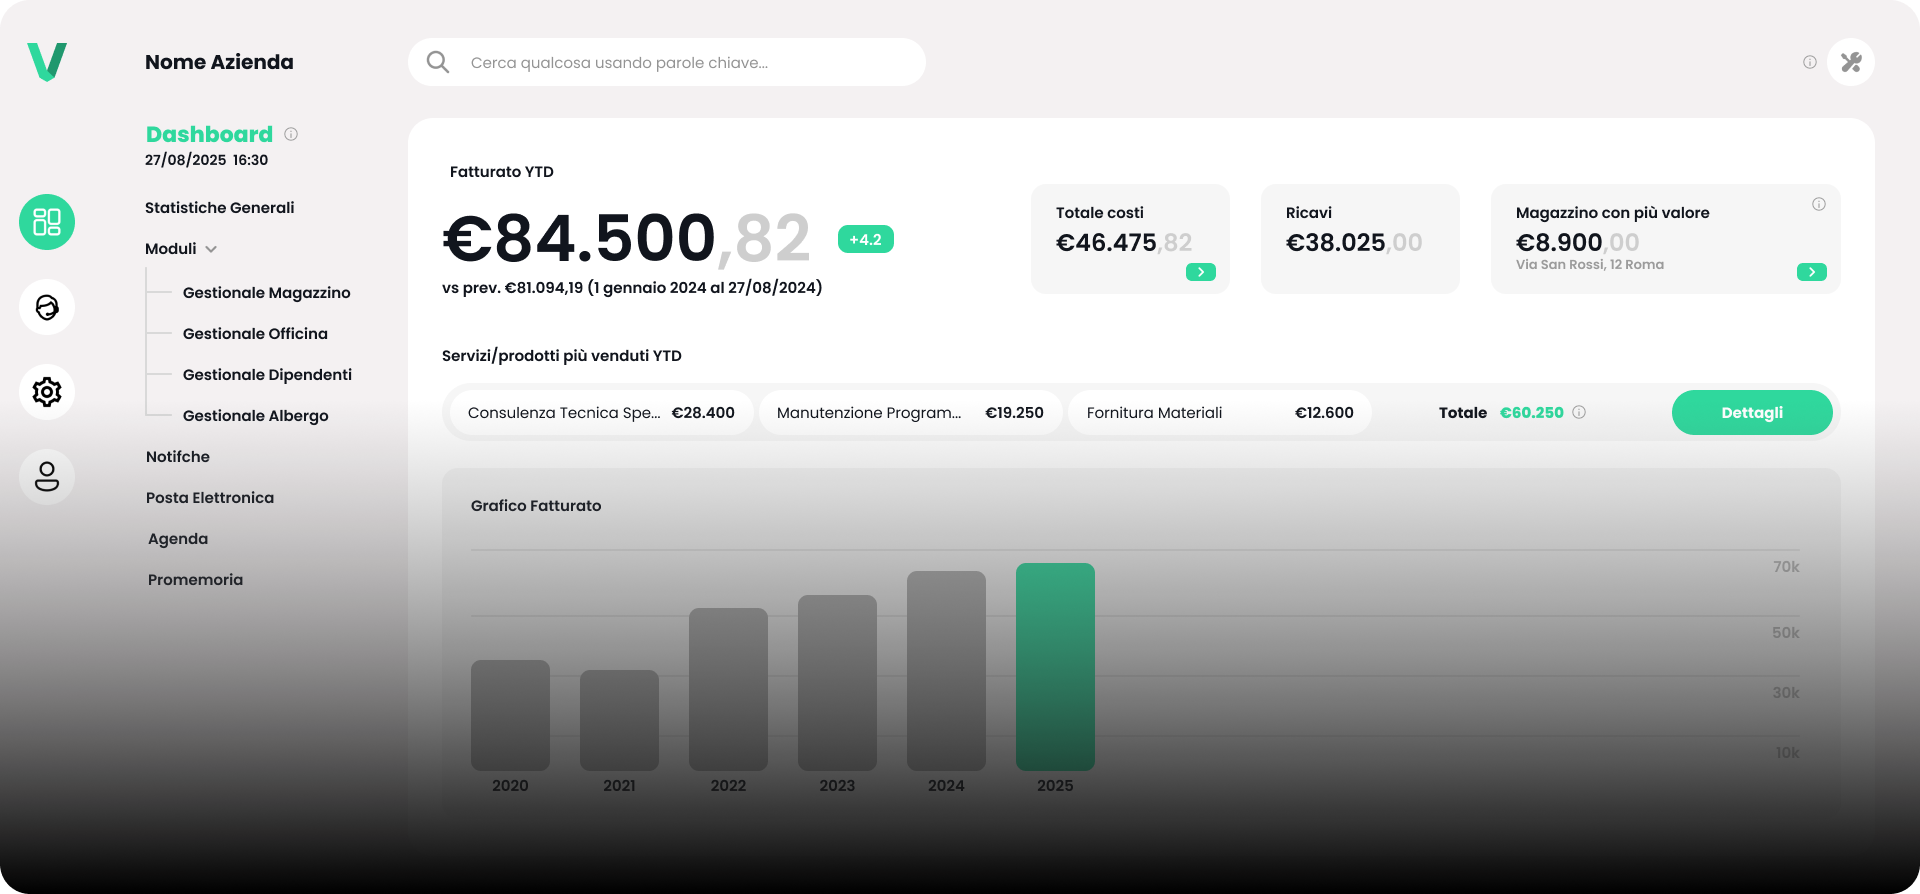Click the search magnifier icon
Viewport: 1920px width, 894px height.
point(438,62)
